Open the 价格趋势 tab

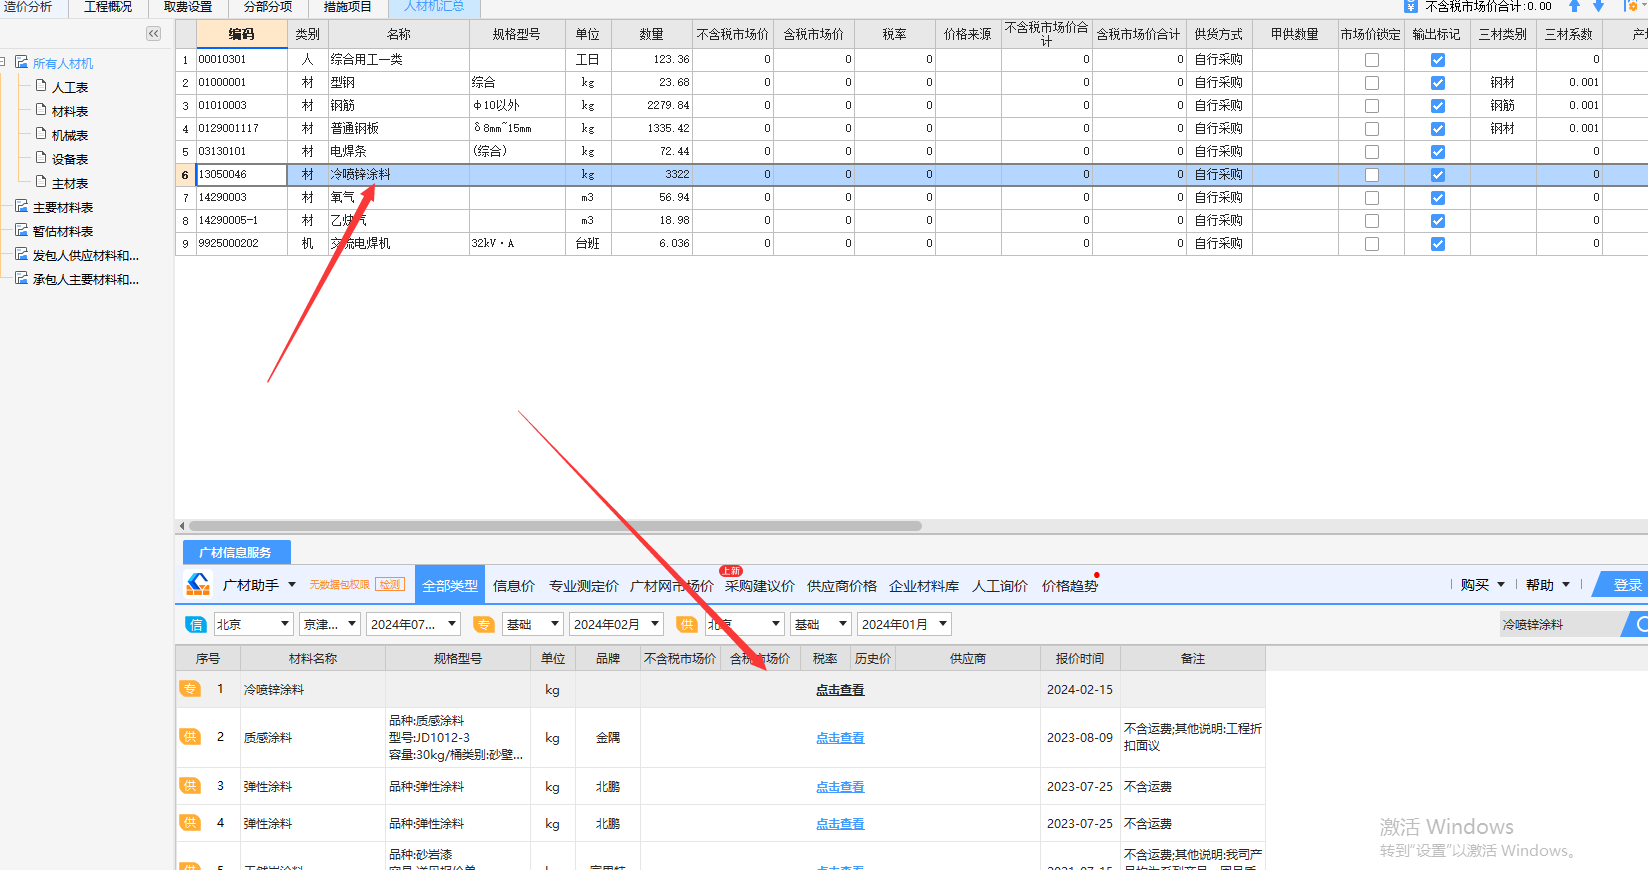coord(1069,586)
